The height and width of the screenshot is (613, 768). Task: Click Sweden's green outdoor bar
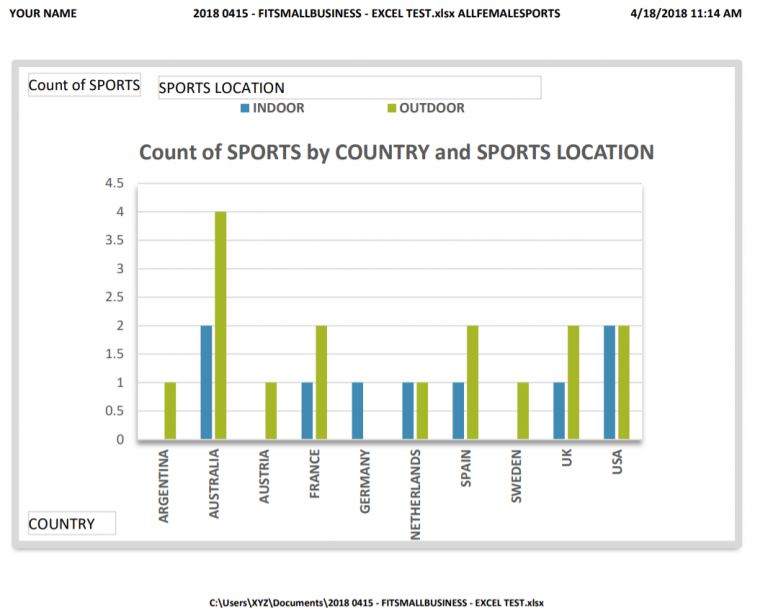click(522, 411)
